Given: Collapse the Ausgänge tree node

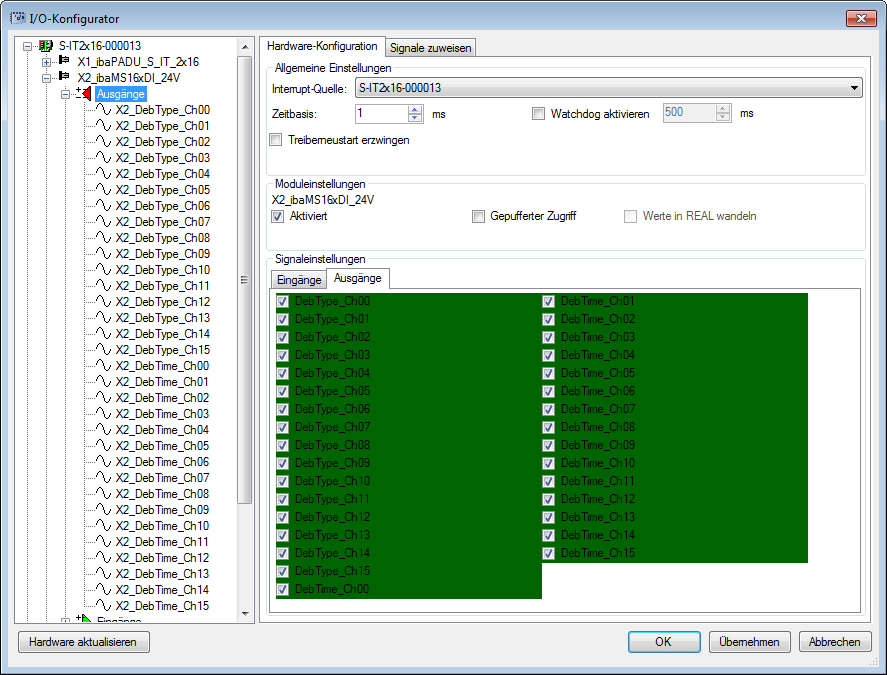Looking at the screenshot, I should pos(66,94).
